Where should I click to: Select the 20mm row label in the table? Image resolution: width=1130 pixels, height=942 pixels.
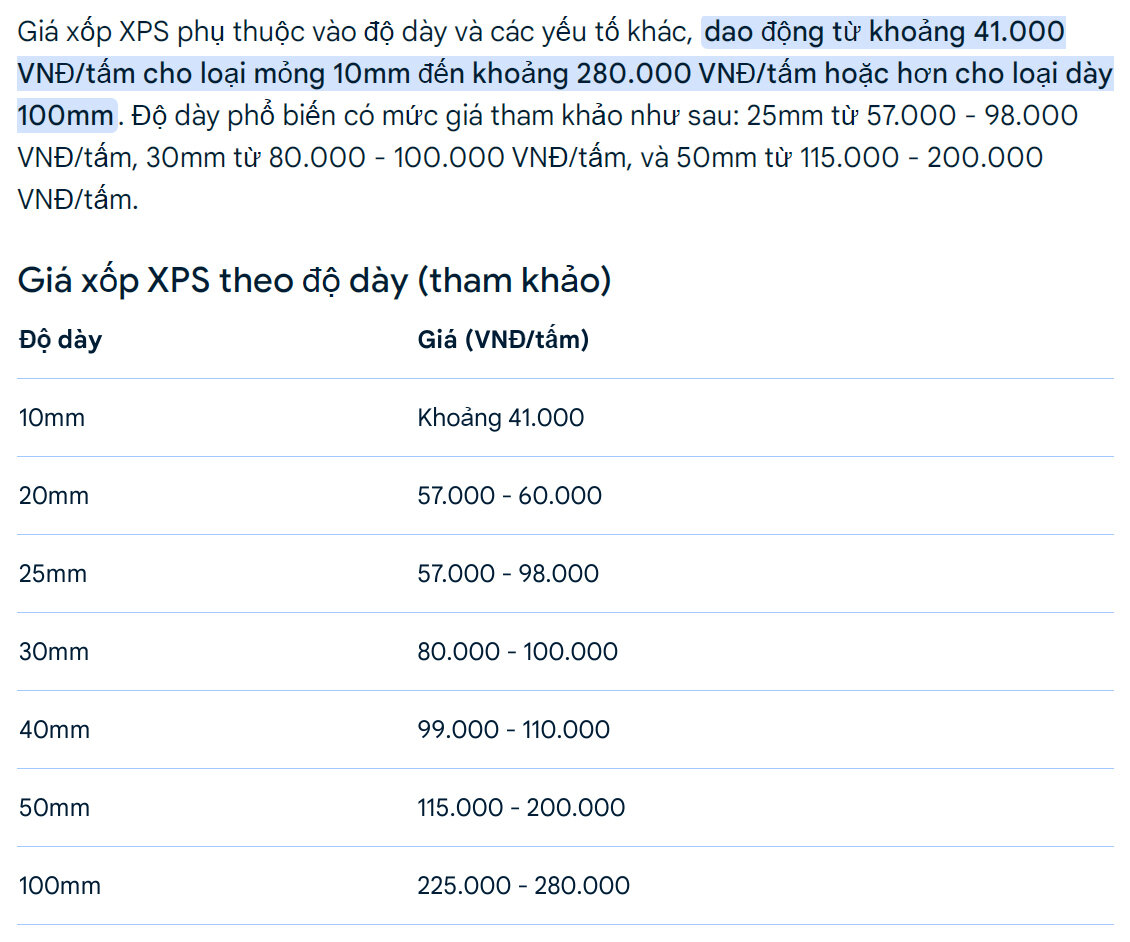coord(54,496)
